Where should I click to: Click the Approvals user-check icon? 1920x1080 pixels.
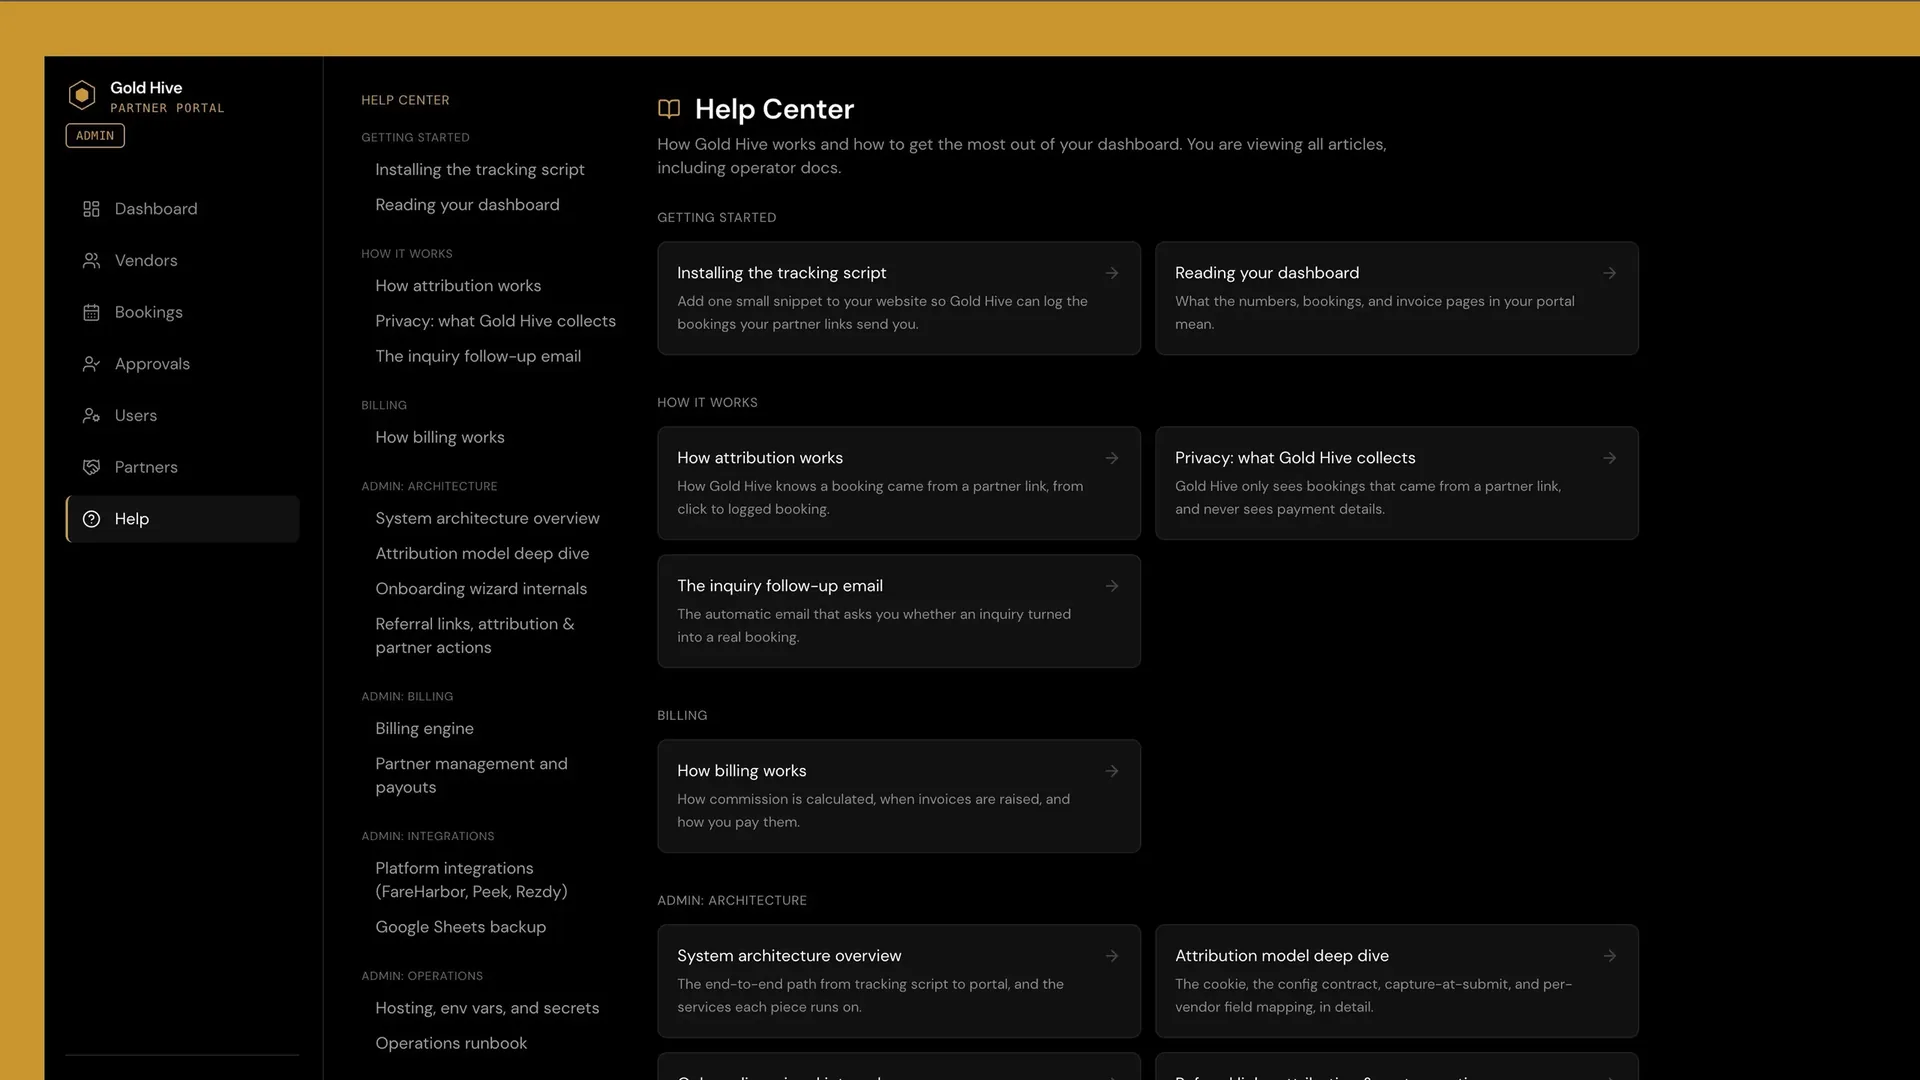tap(91, 364)
